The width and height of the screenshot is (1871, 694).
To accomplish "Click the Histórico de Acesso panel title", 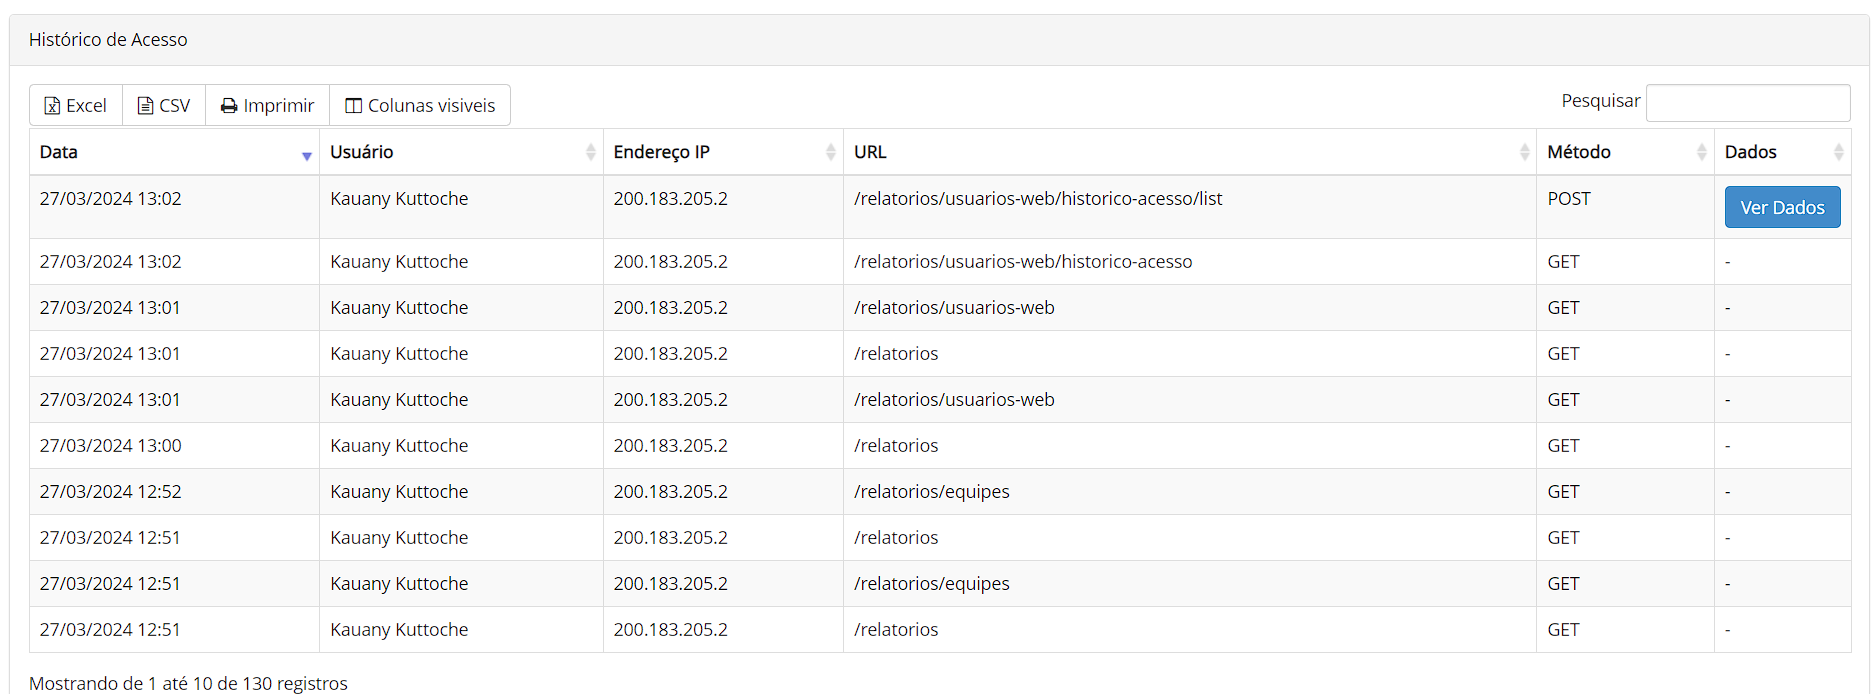I will (x=108, y=40).
